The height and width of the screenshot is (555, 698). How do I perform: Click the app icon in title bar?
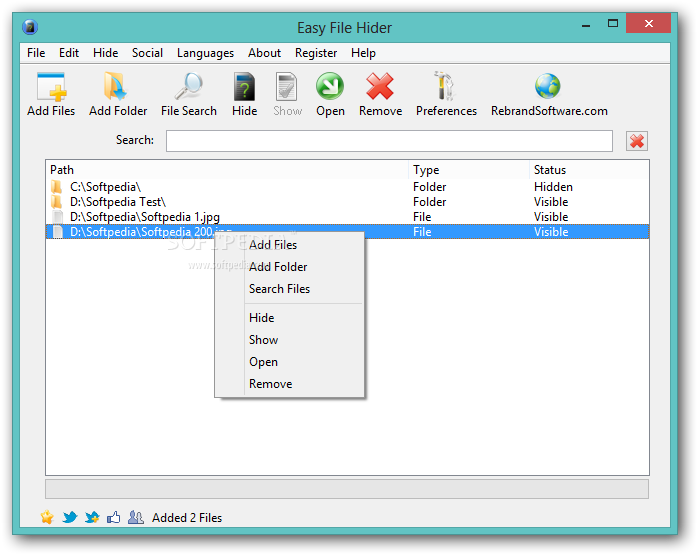click(30, 27)
